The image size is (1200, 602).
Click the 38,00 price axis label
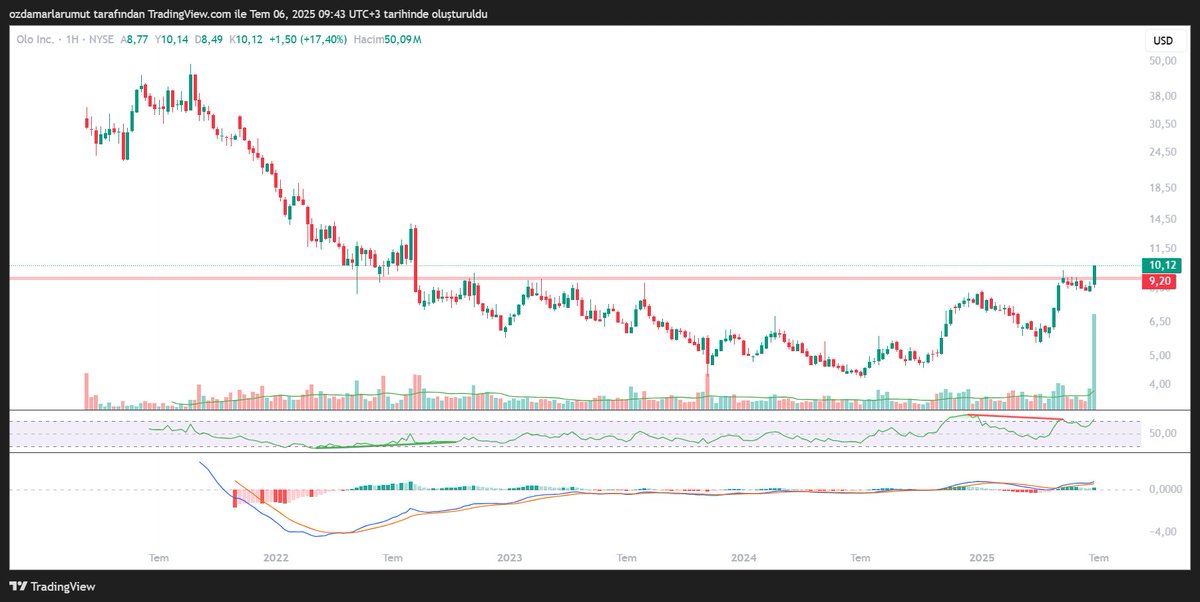[x=1162, y=96]
